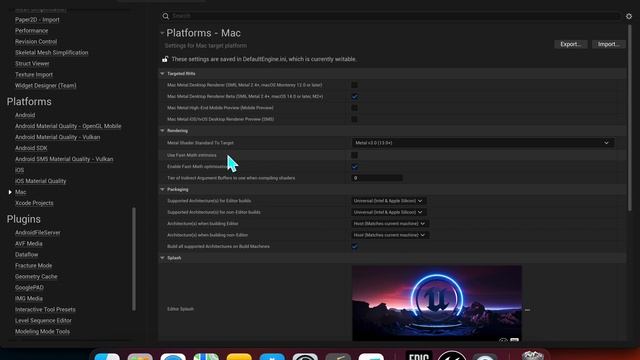
Task: Click the lock icon beside DefaultEngine.ini message
Action: pos(165,59)
